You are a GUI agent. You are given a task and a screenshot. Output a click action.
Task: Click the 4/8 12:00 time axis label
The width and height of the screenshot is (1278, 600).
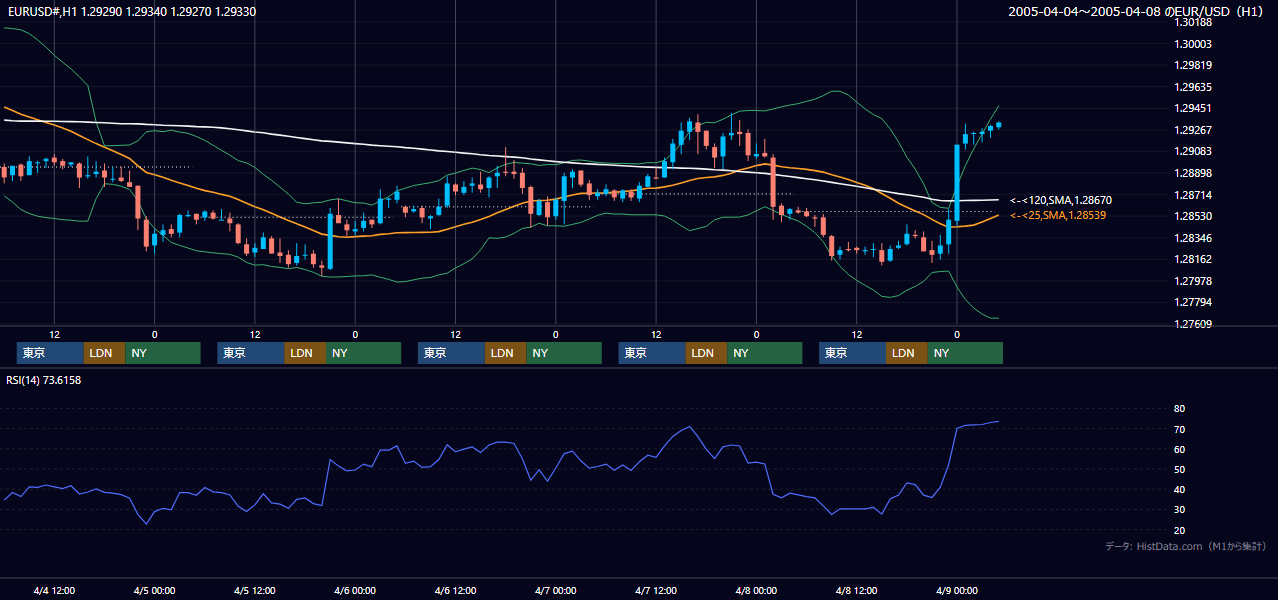(856, 590)
